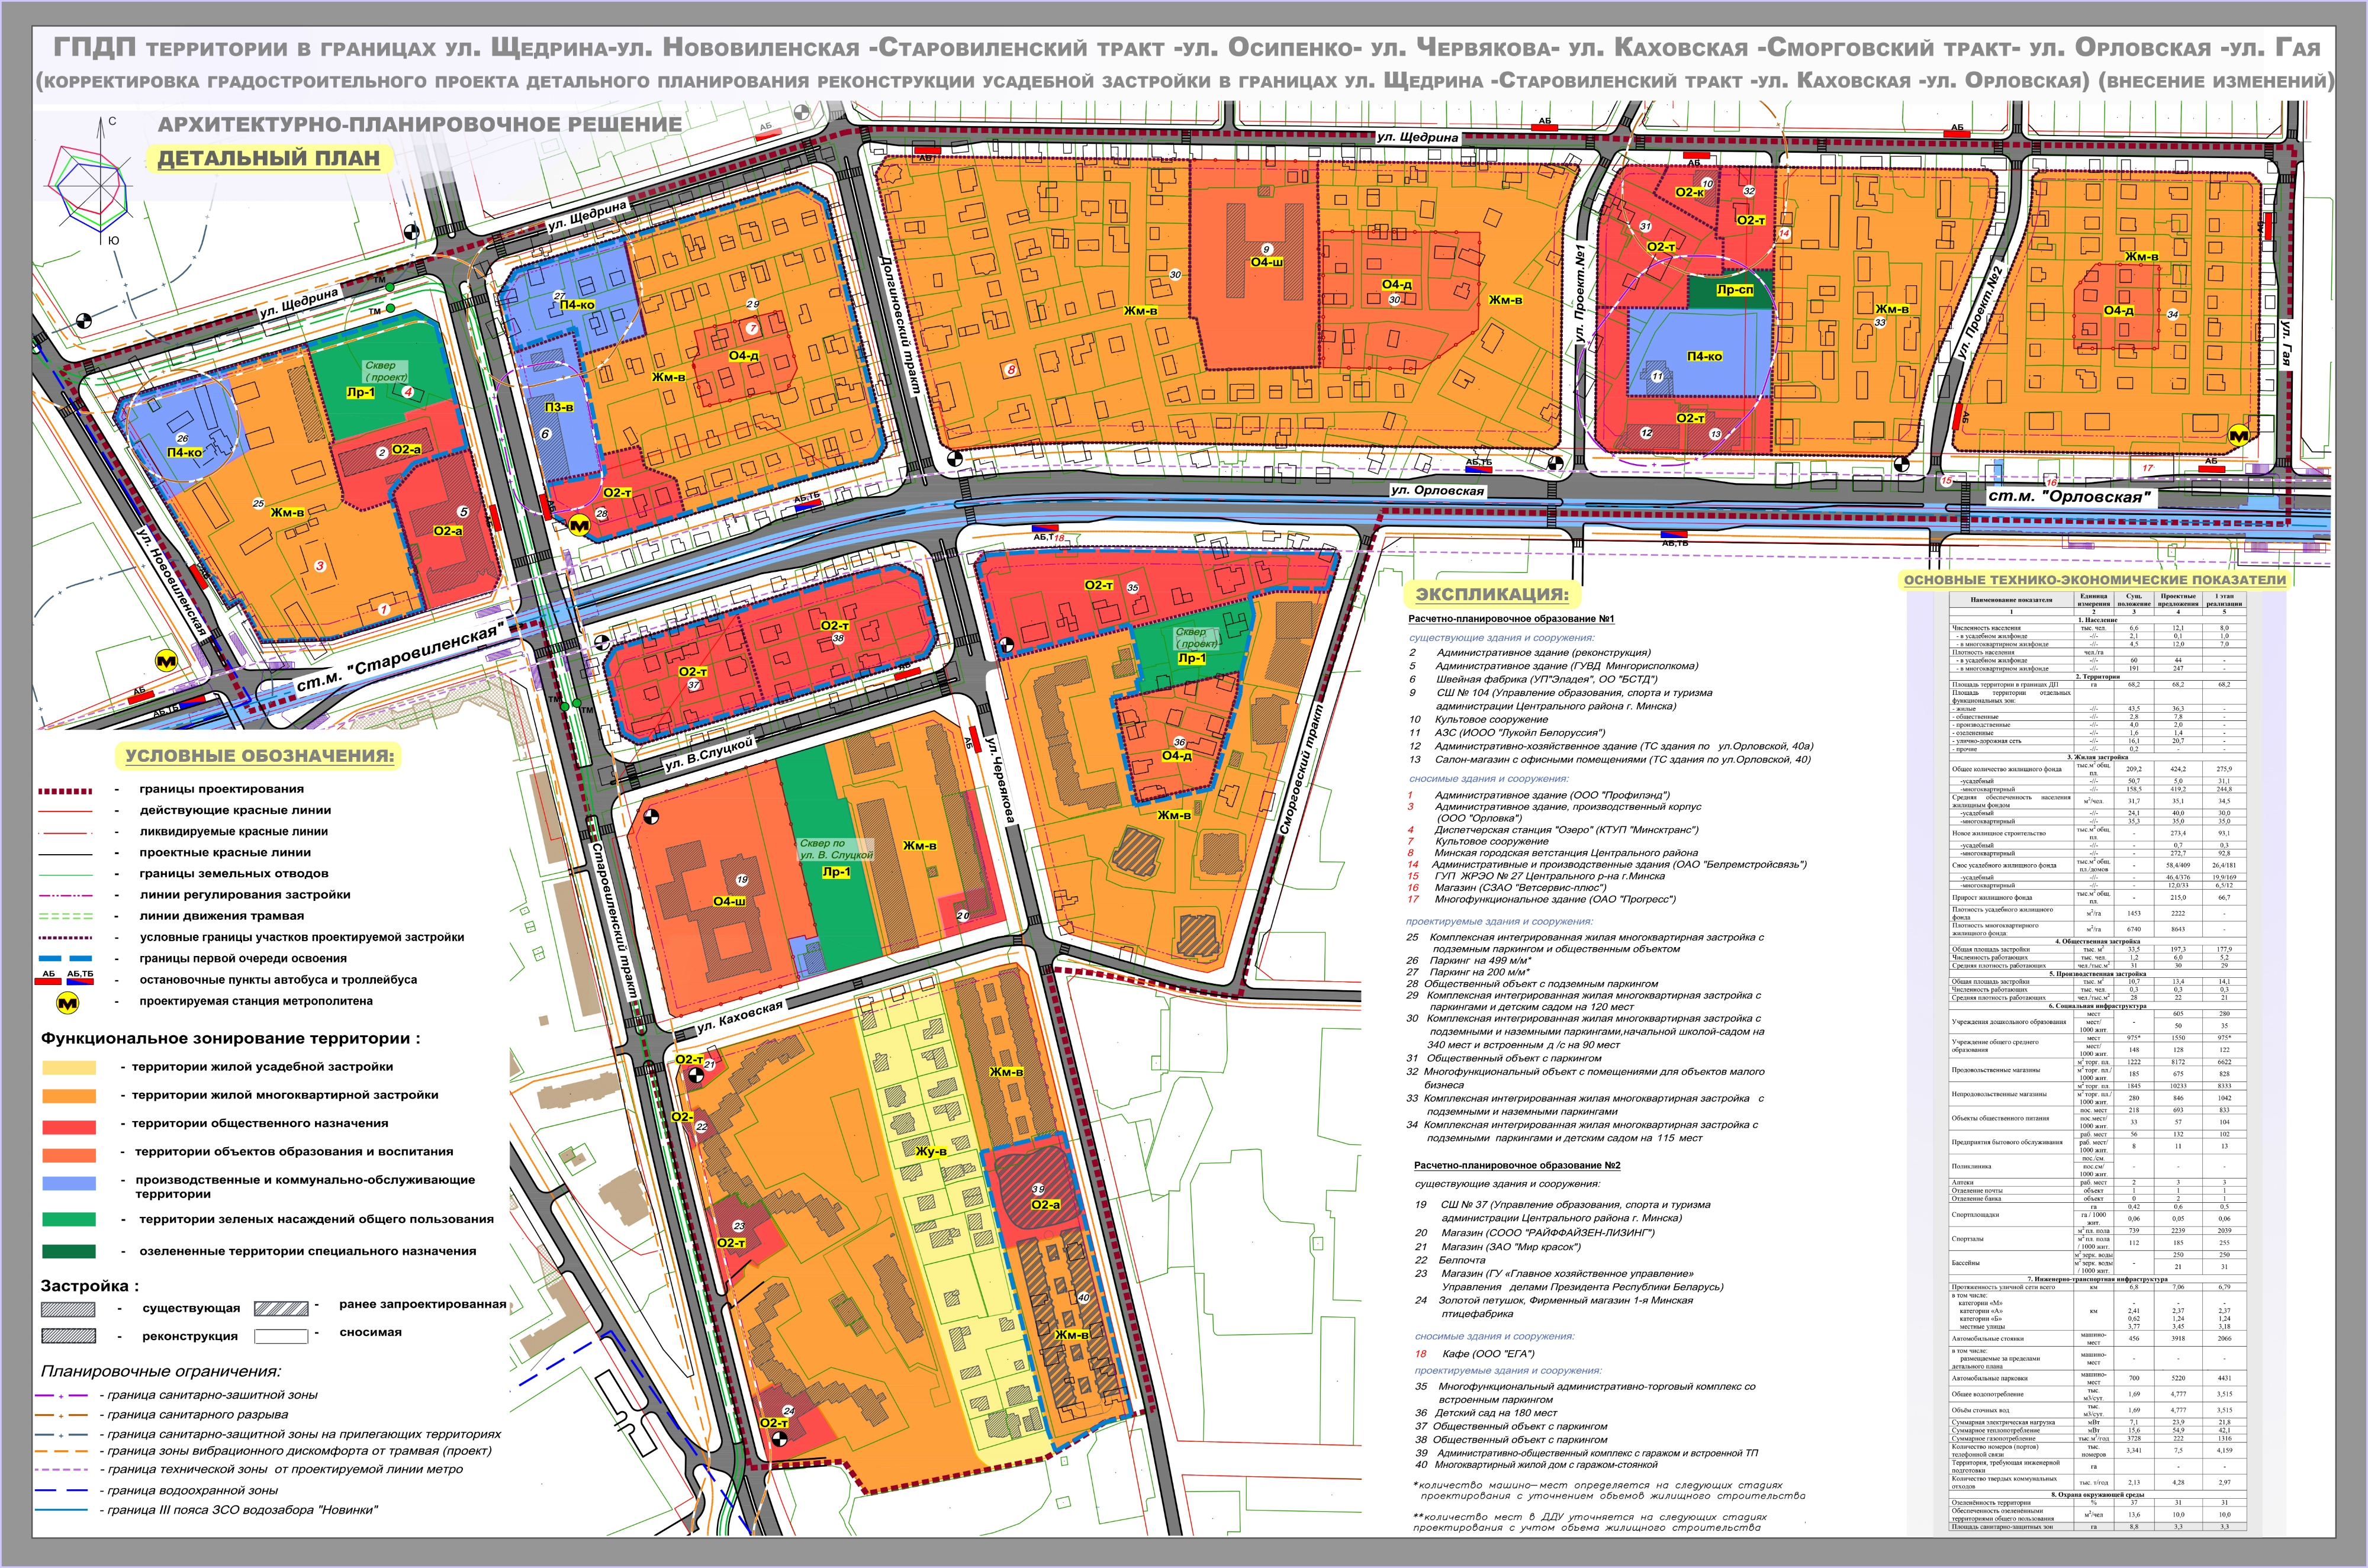Click the Жу-в zone label
Viewport: 2368px width, 1568px height.
coord(931,1151)
